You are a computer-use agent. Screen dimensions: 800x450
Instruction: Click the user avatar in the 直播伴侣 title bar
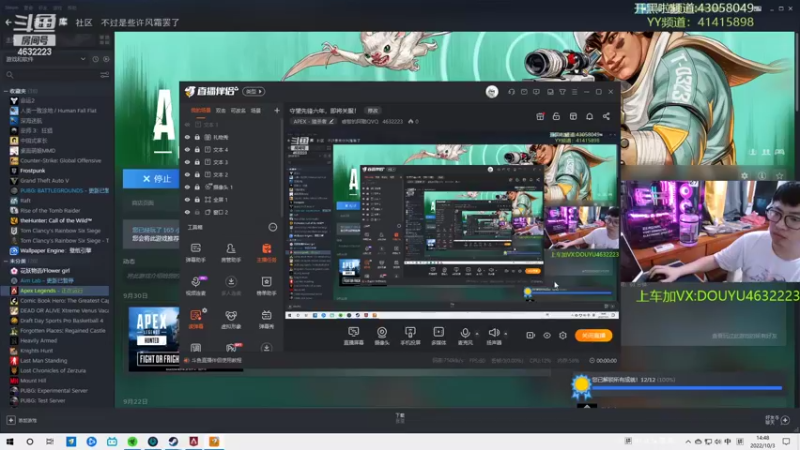[x=492, y=92]
